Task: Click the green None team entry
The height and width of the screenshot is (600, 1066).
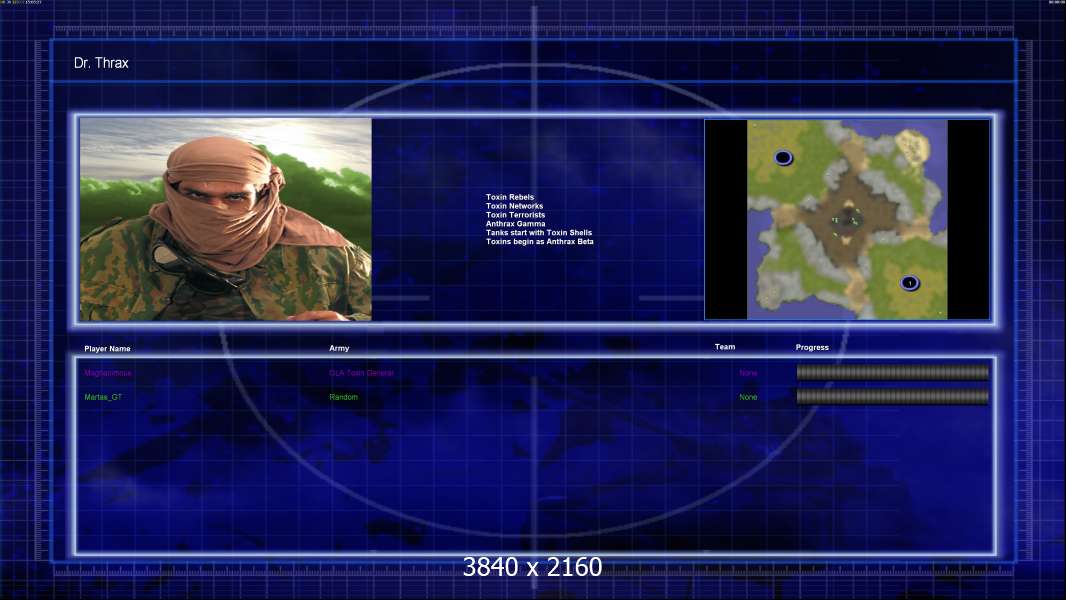Action: pyautogui.click(x=748, y=397)
